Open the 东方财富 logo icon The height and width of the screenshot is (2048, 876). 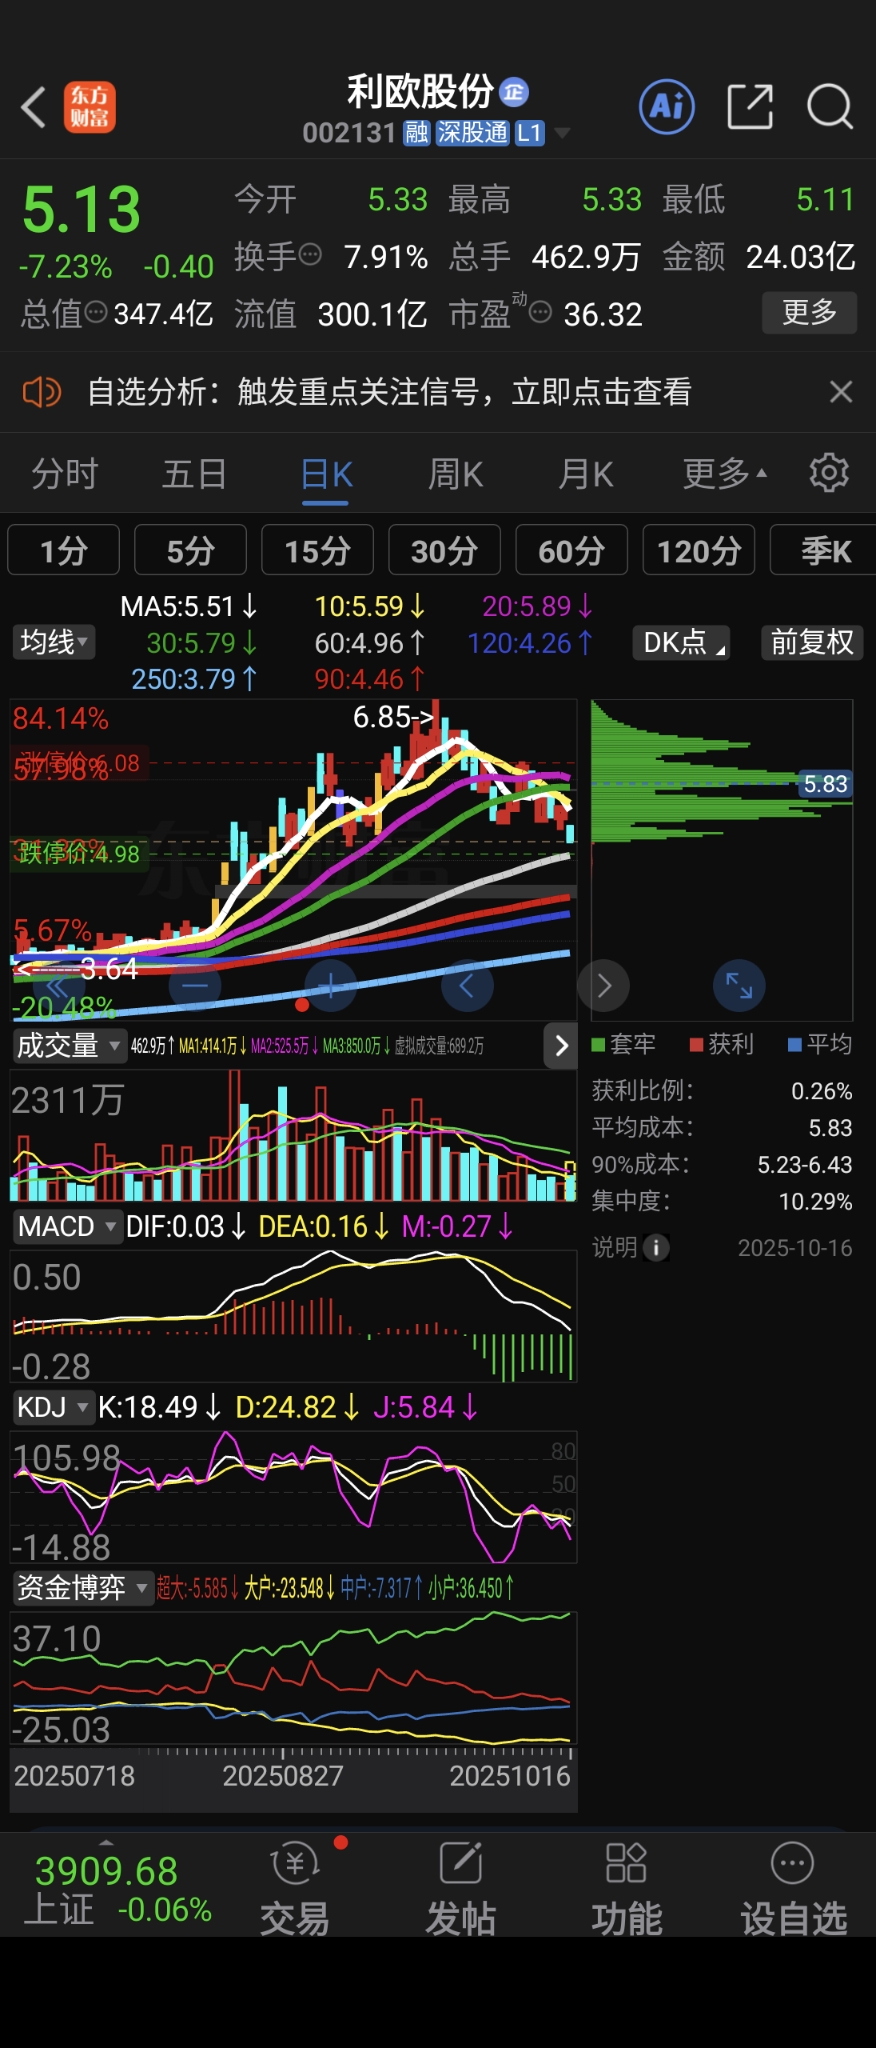tap(90, 107)
